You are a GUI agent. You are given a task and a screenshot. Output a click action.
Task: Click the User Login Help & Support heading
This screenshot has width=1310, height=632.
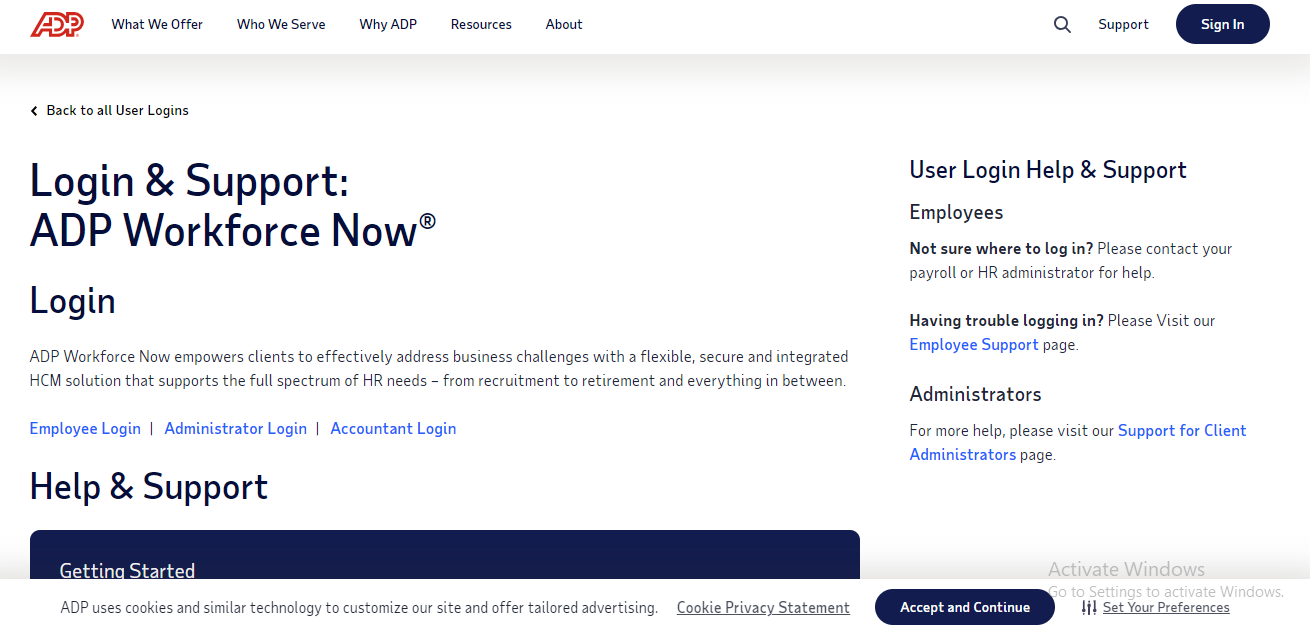coord(1048,170)
